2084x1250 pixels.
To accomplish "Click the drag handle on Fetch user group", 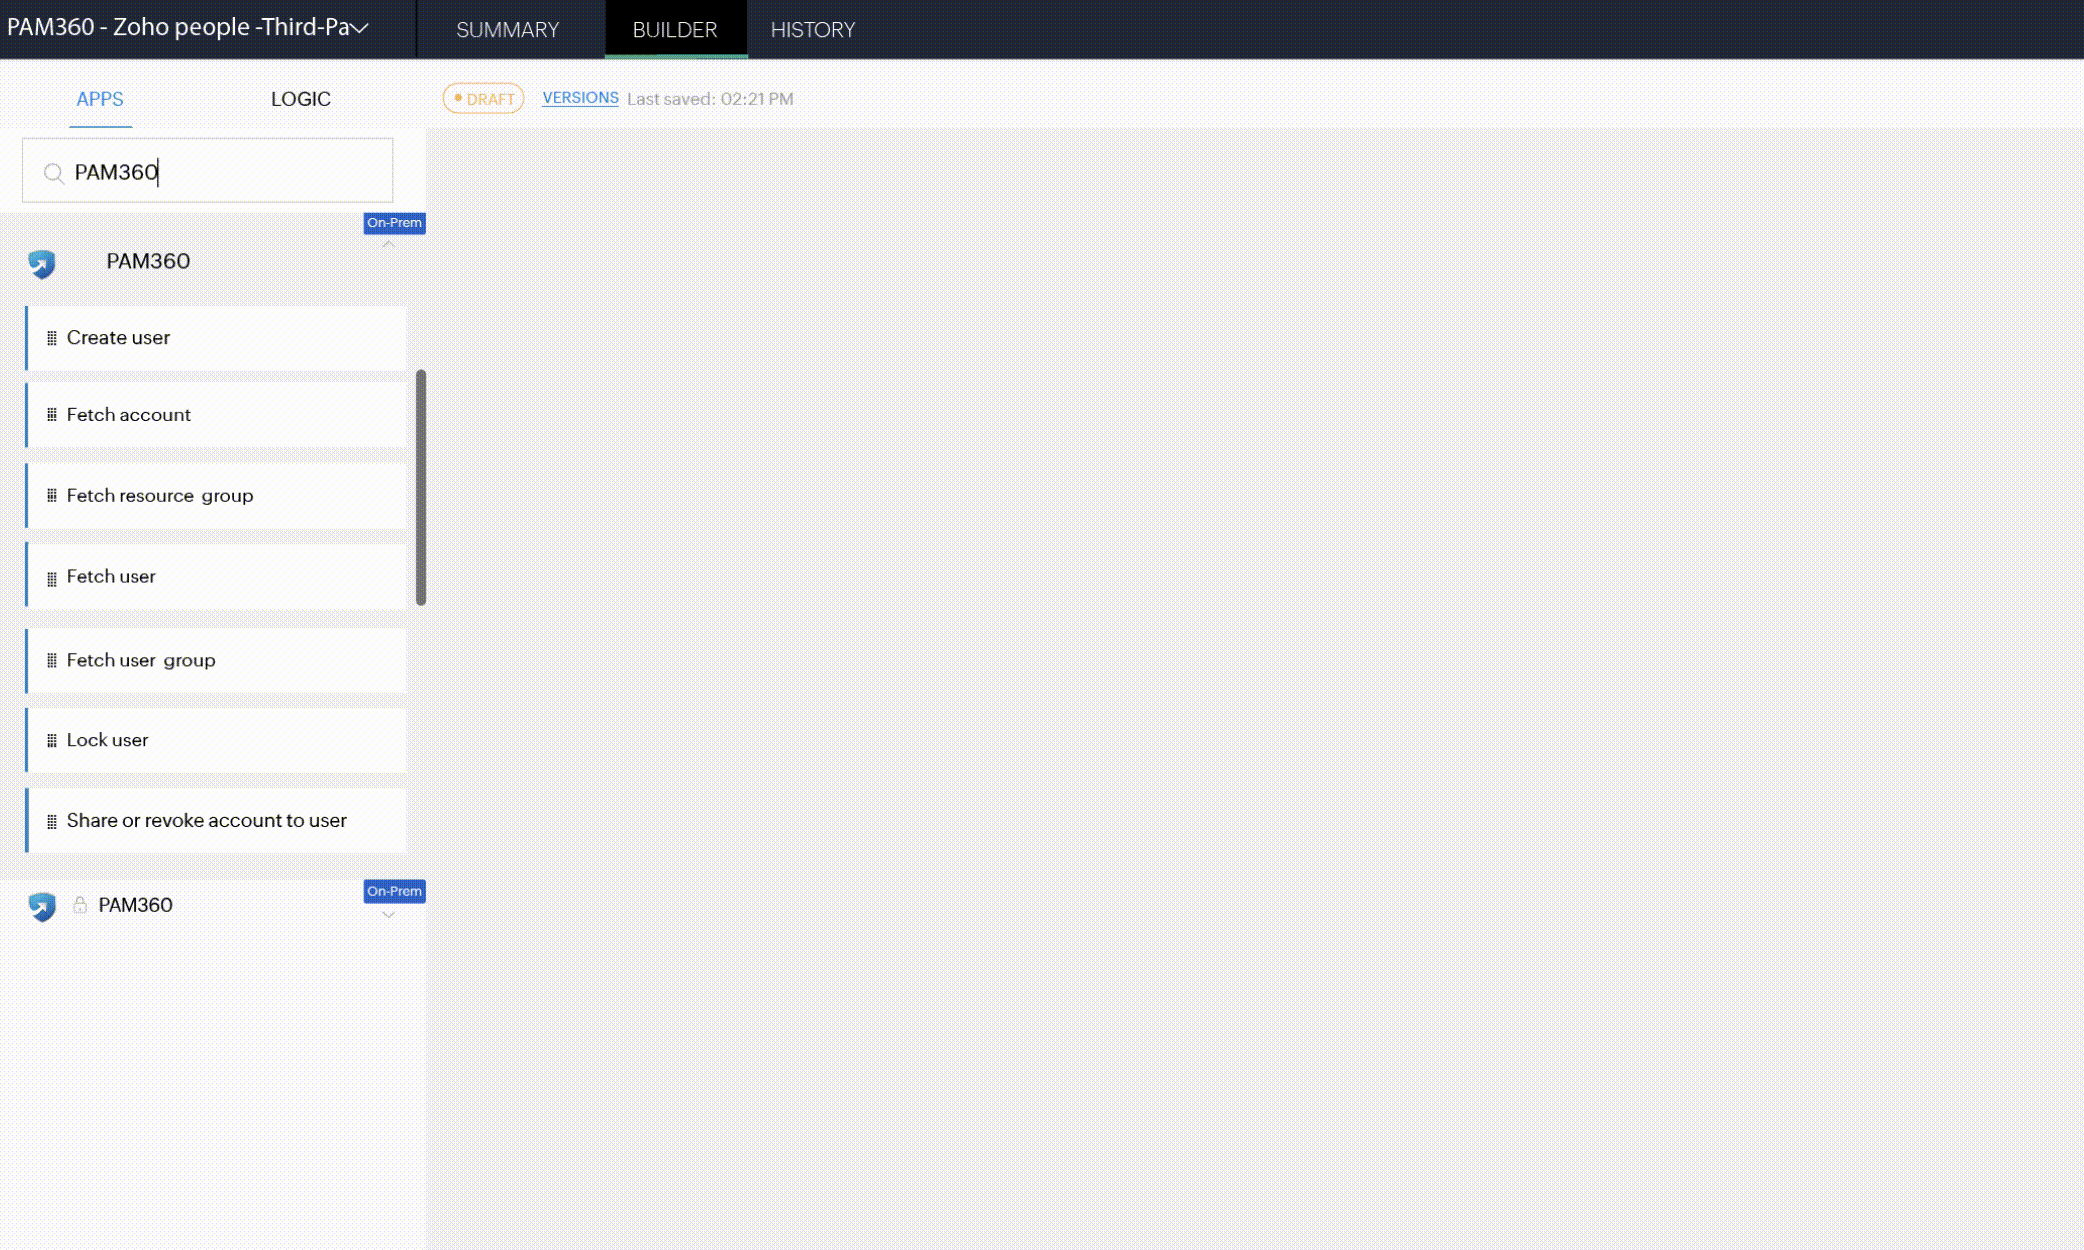I will [51, 659].
